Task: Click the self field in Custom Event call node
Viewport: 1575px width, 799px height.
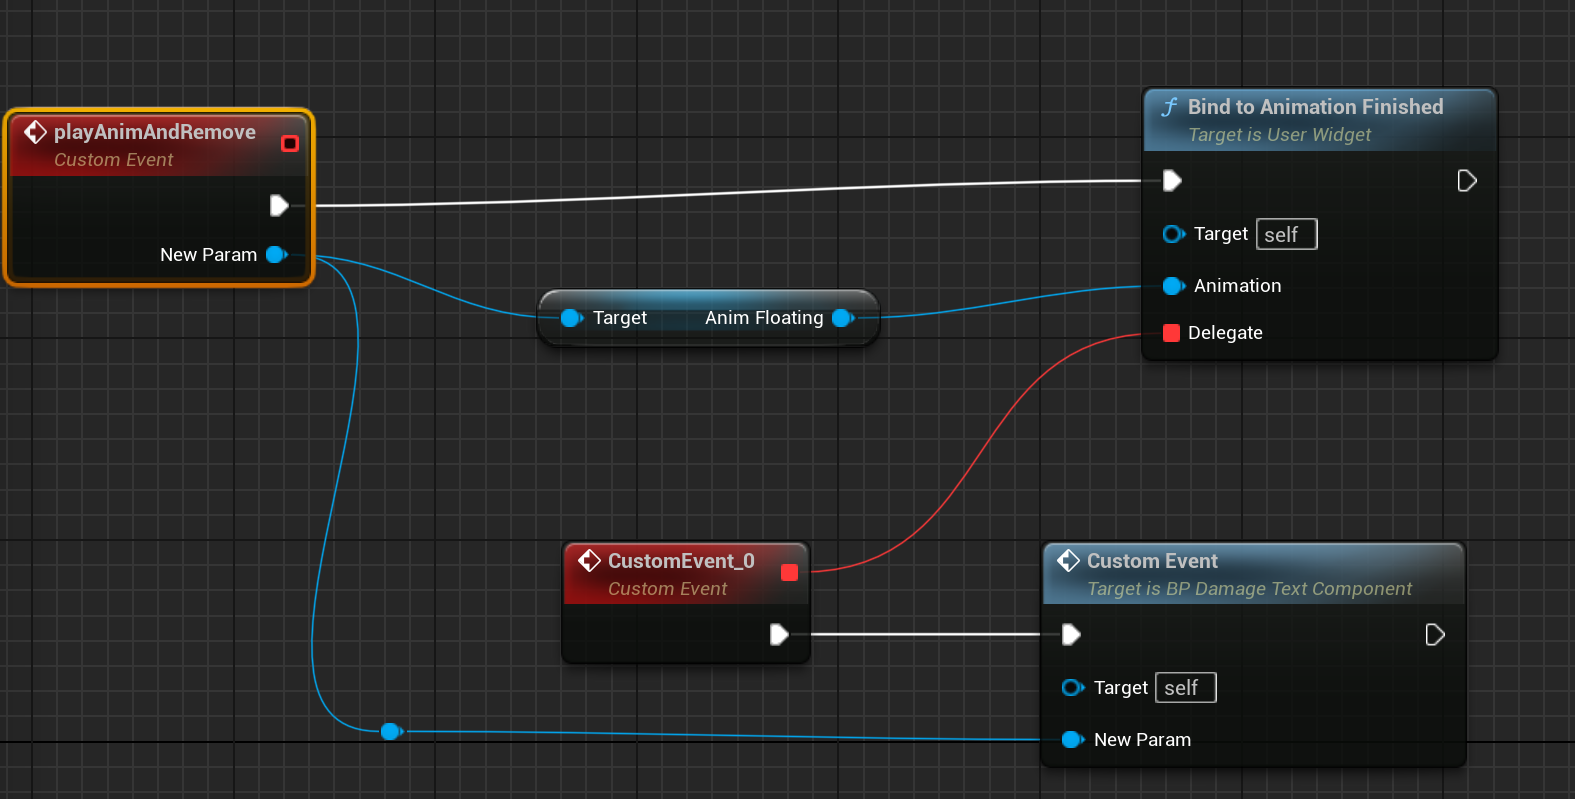Action: pyautogui.click(x=1186, y=688)
